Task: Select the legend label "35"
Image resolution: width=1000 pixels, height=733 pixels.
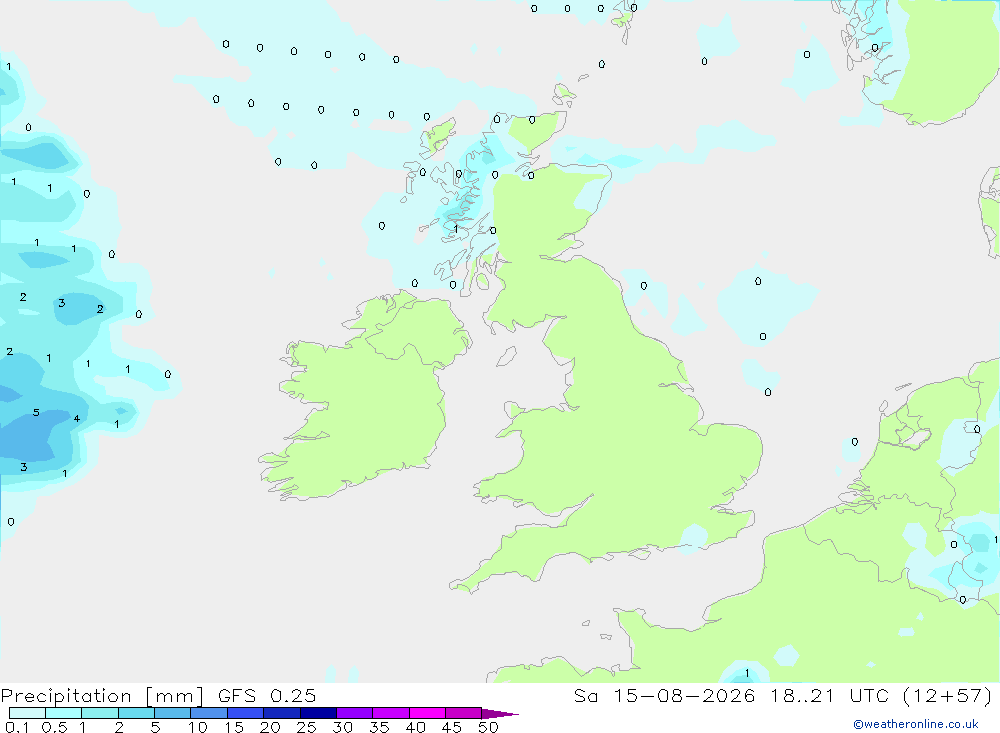Action: 379,727
